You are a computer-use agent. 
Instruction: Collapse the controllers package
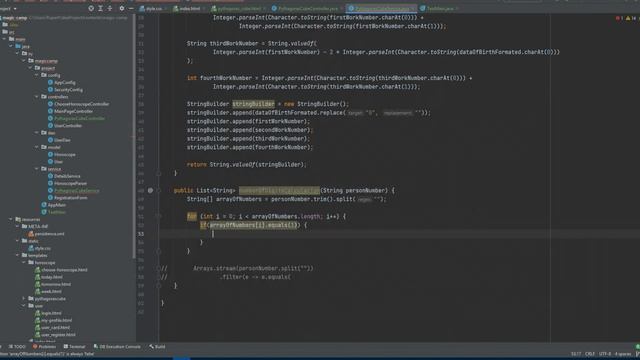pyautogui.click(x=37, y=97)
